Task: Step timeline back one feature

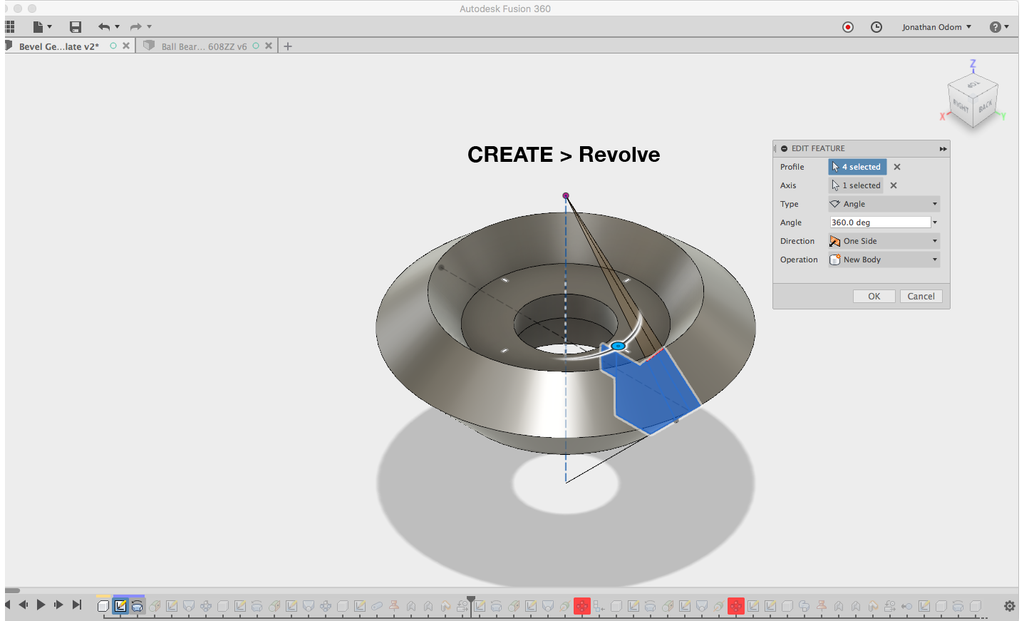Action: (24, 605)
